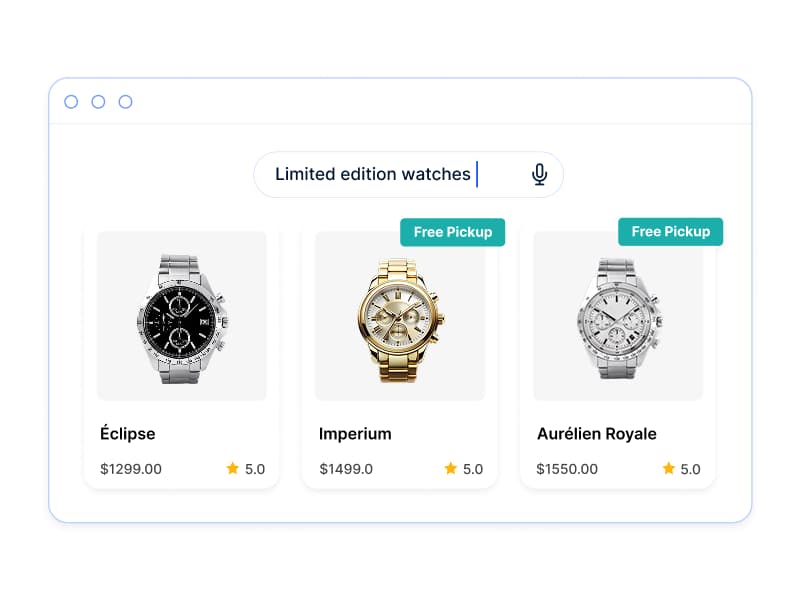Click the $1550.00 price label
This screenshot has height=600, width=800.
pyautogui.click(x=567, y=469)
